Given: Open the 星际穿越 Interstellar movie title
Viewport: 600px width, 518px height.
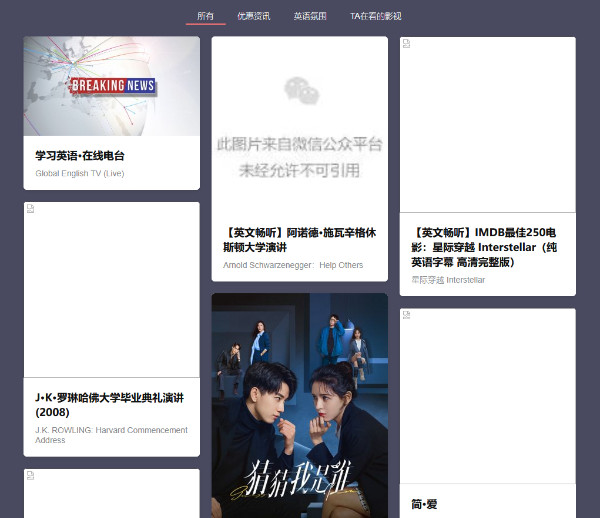Looking at the screenshot, I should (x=485, y=247).
